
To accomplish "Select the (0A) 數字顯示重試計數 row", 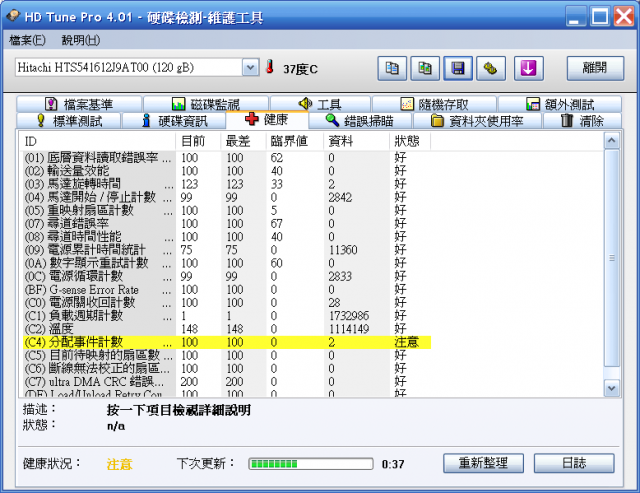I will click(227, 263).
